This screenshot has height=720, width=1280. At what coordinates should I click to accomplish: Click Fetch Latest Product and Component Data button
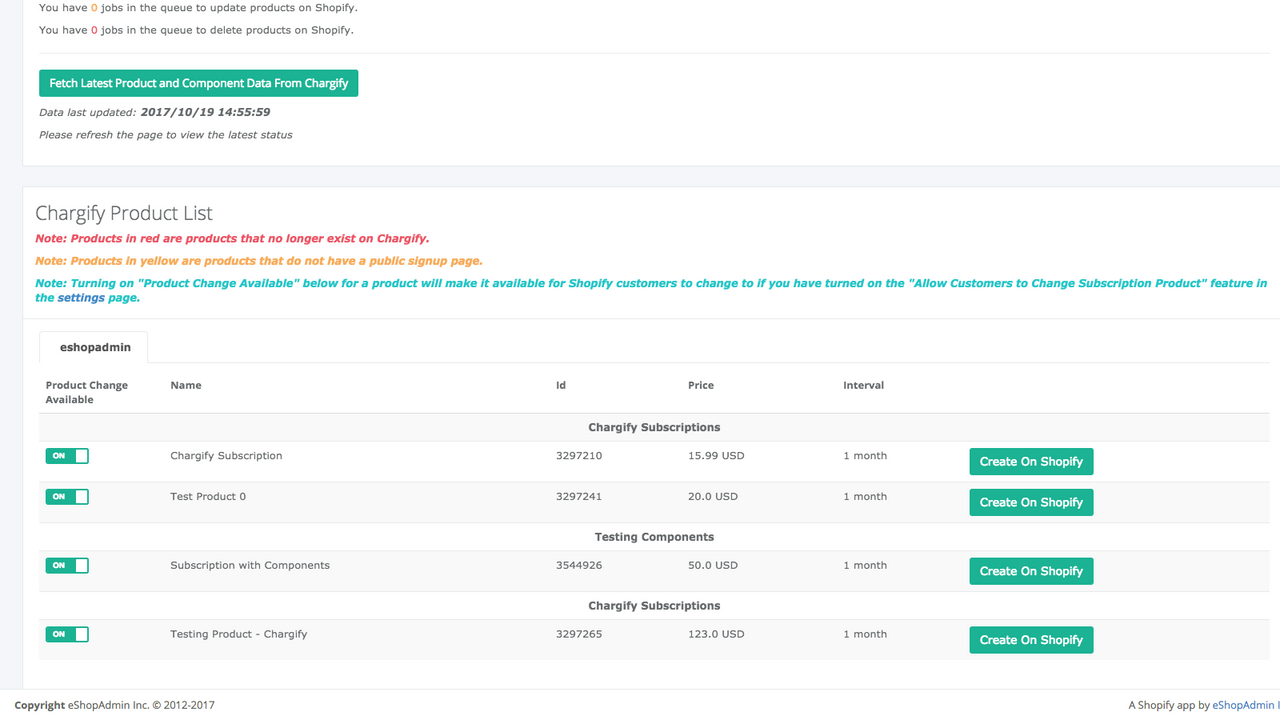pos(198,83)
